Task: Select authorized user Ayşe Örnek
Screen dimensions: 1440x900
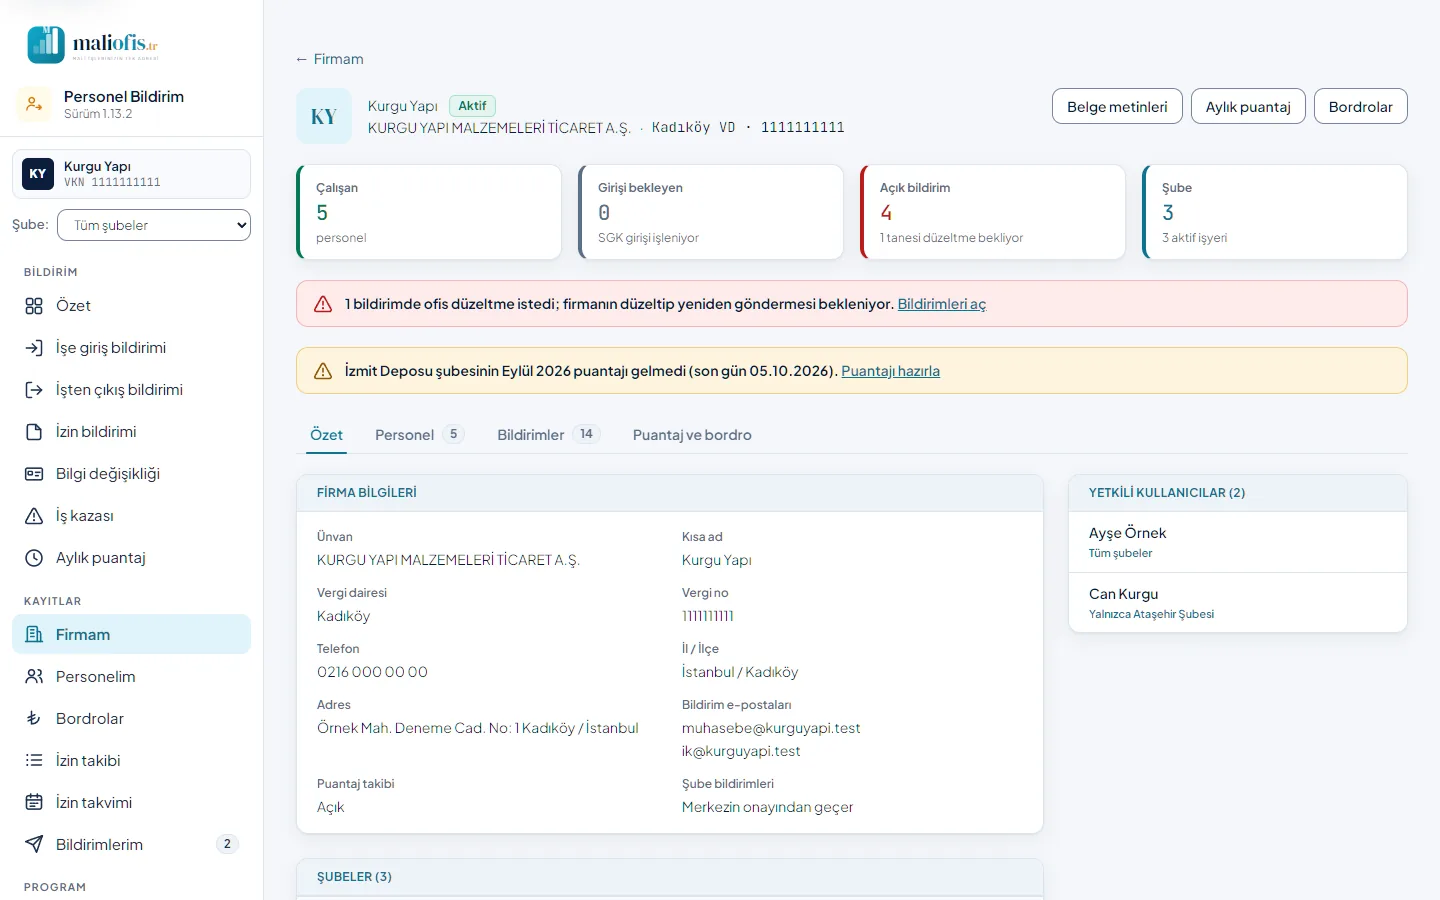Action: tap(1238, 542)
